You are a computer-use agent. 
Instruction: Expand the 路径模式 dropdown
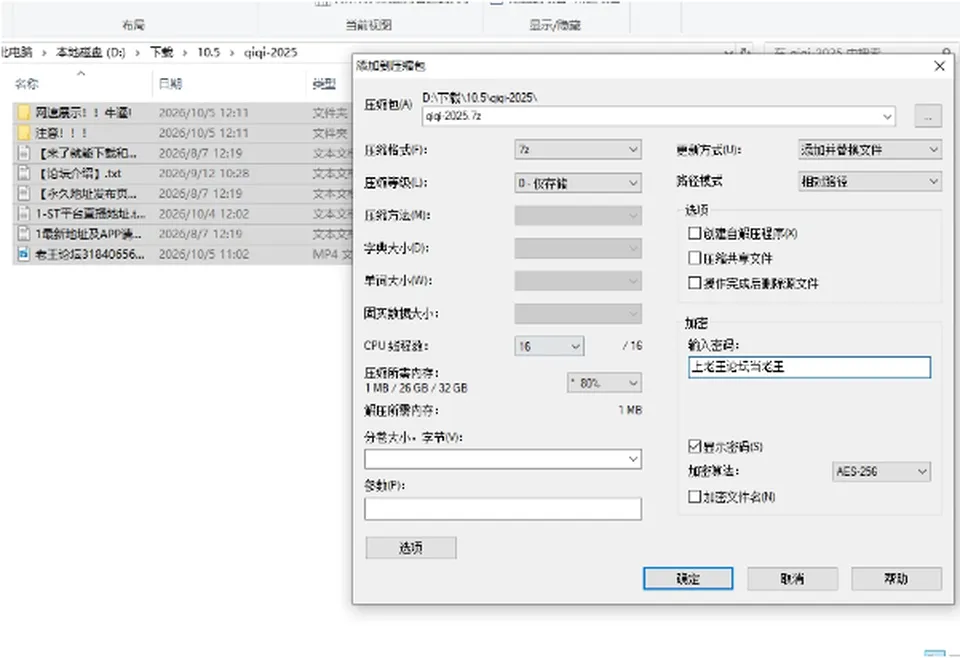coord(869,181)
